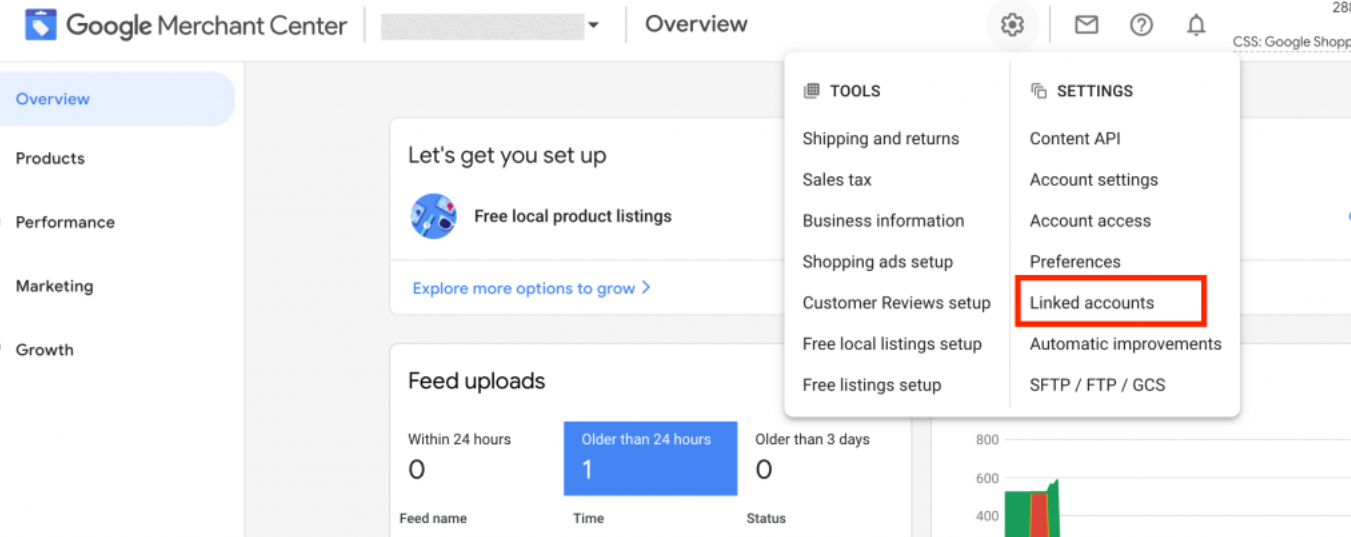Open Free listings setup entry
This screenshot has width=1351, height=537.
pos(871,385)
